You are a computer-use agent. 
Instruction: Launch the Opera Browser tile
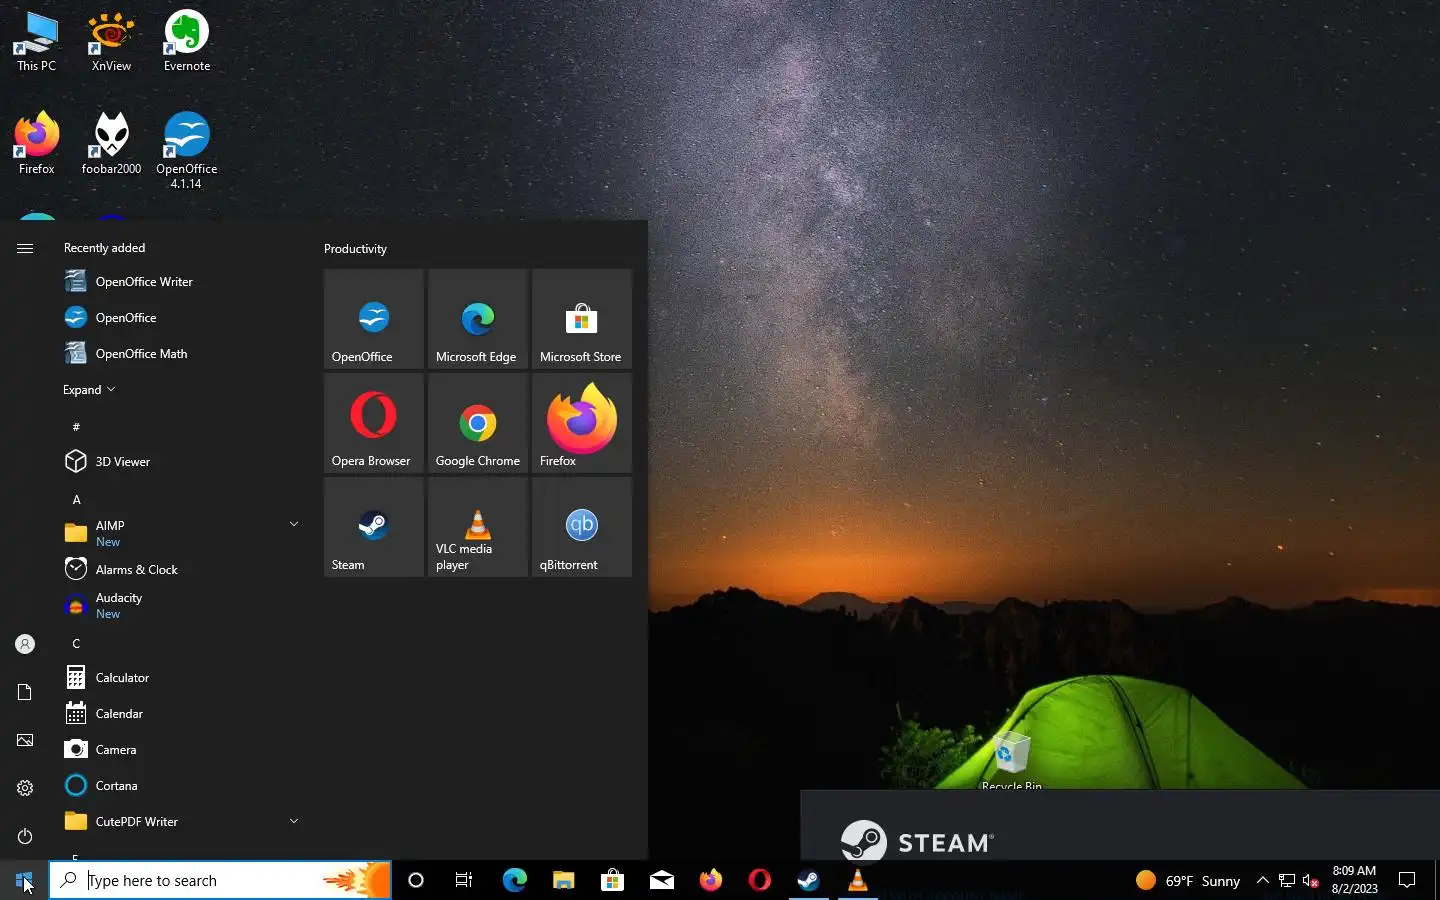tap(374, 423)
